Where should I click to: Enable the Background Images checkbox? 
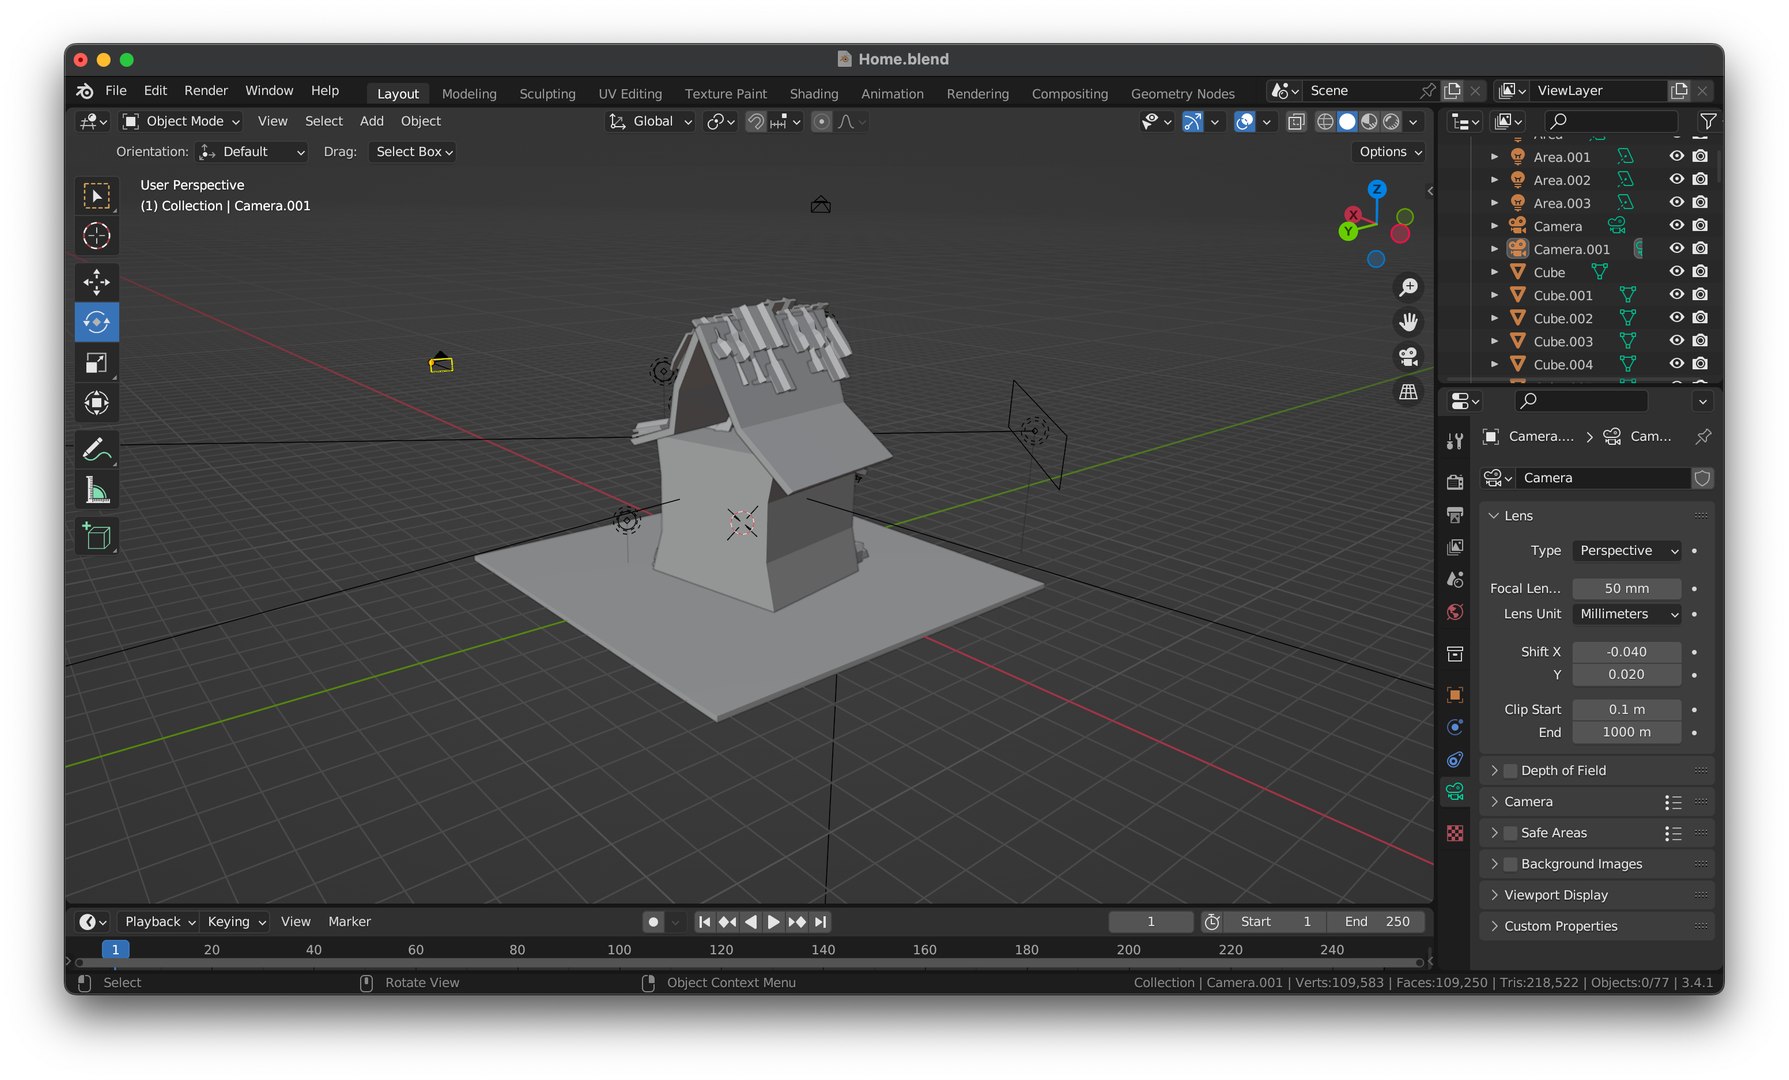pyautogui.click(x=1510, y=864)
